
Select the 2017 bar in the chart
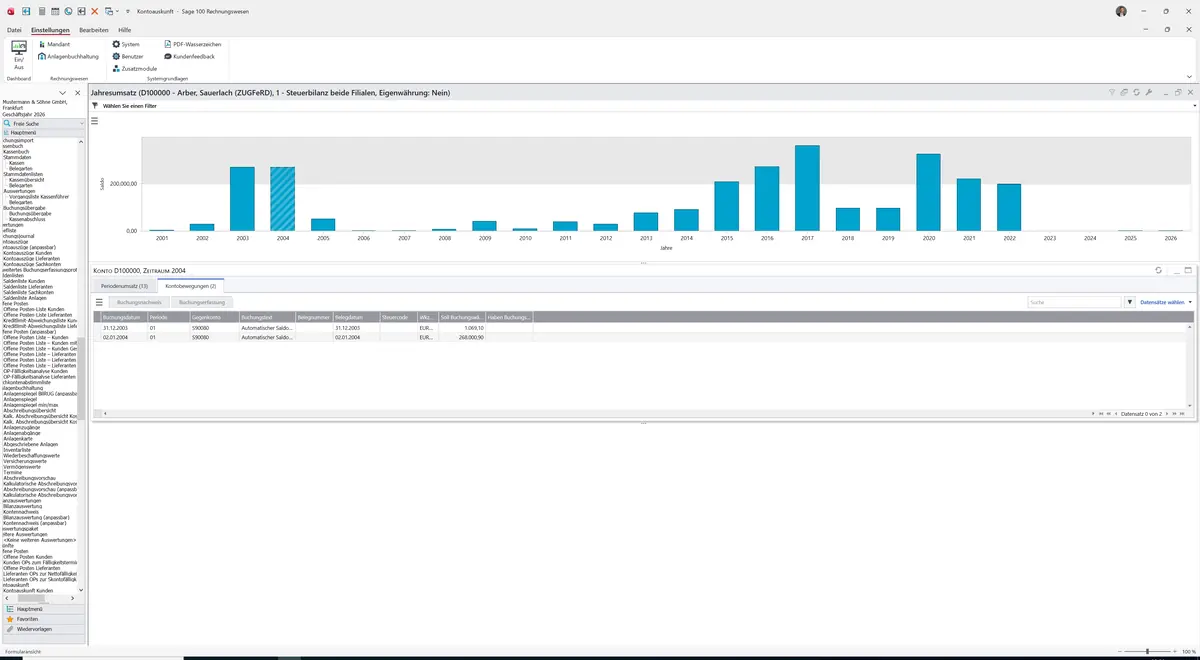pyautogui.click(x=807, y=188)
